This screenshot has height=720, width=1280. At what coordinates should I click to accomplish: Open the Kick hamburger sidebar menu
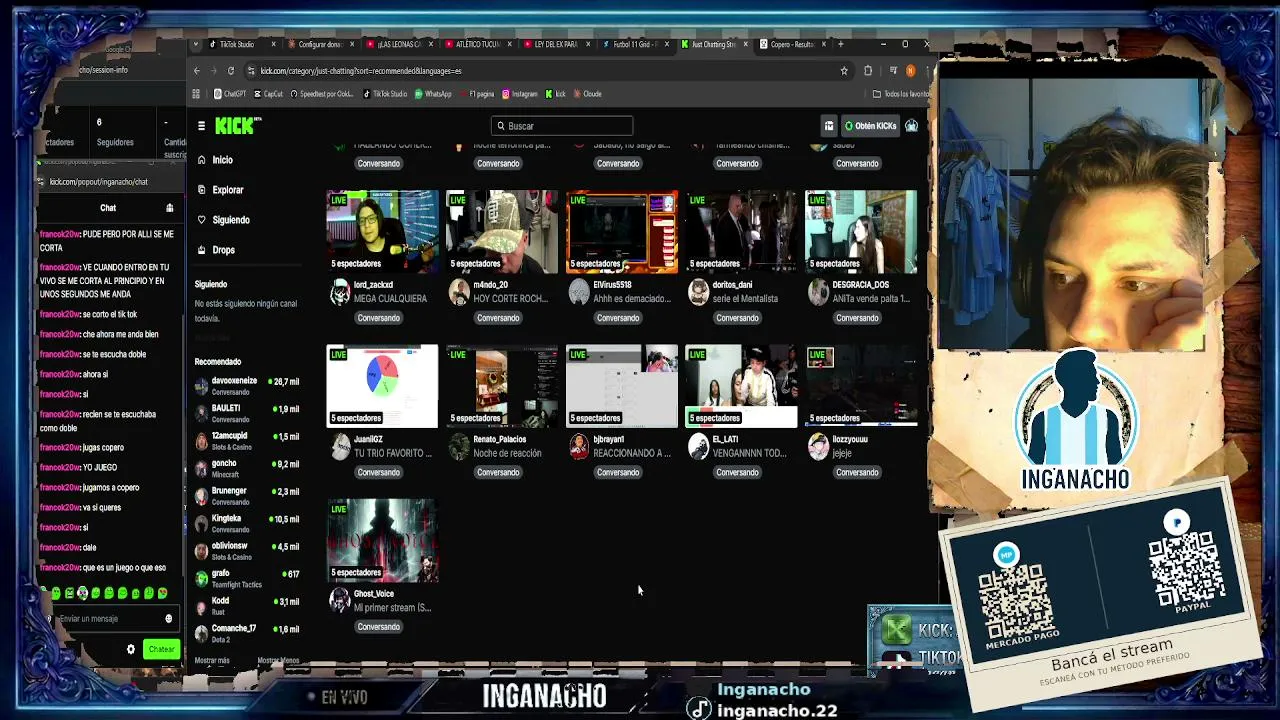tap(201, 126)
